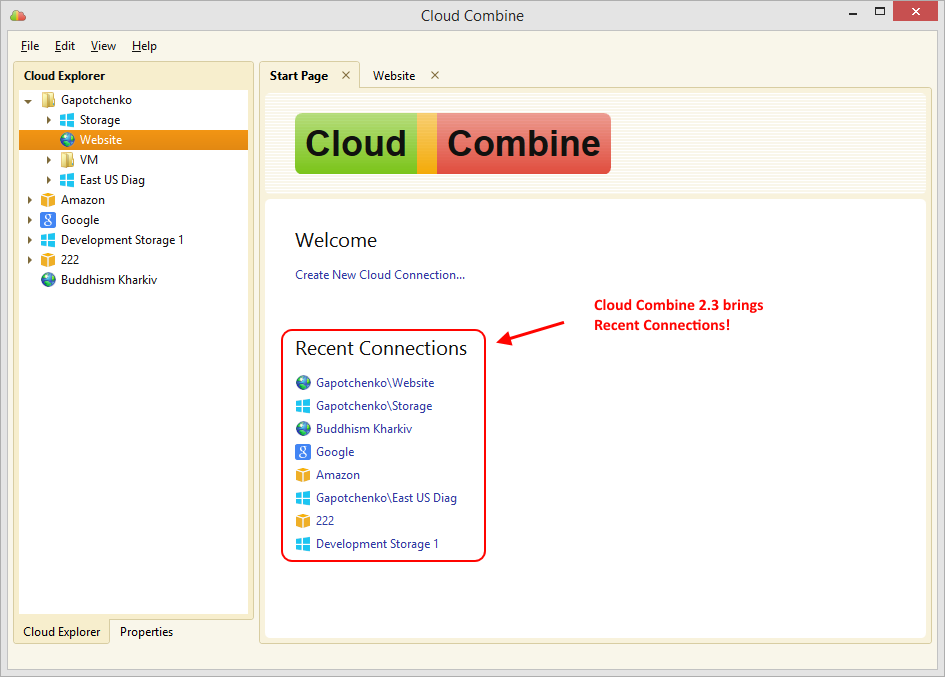
Task: Select VM under Gapotchenko
Action: [x=89, y=160]
